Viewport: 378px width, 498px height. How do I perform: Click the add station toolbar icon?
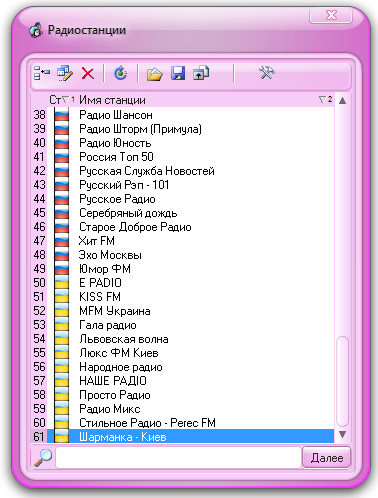click(x=42, y=73)
